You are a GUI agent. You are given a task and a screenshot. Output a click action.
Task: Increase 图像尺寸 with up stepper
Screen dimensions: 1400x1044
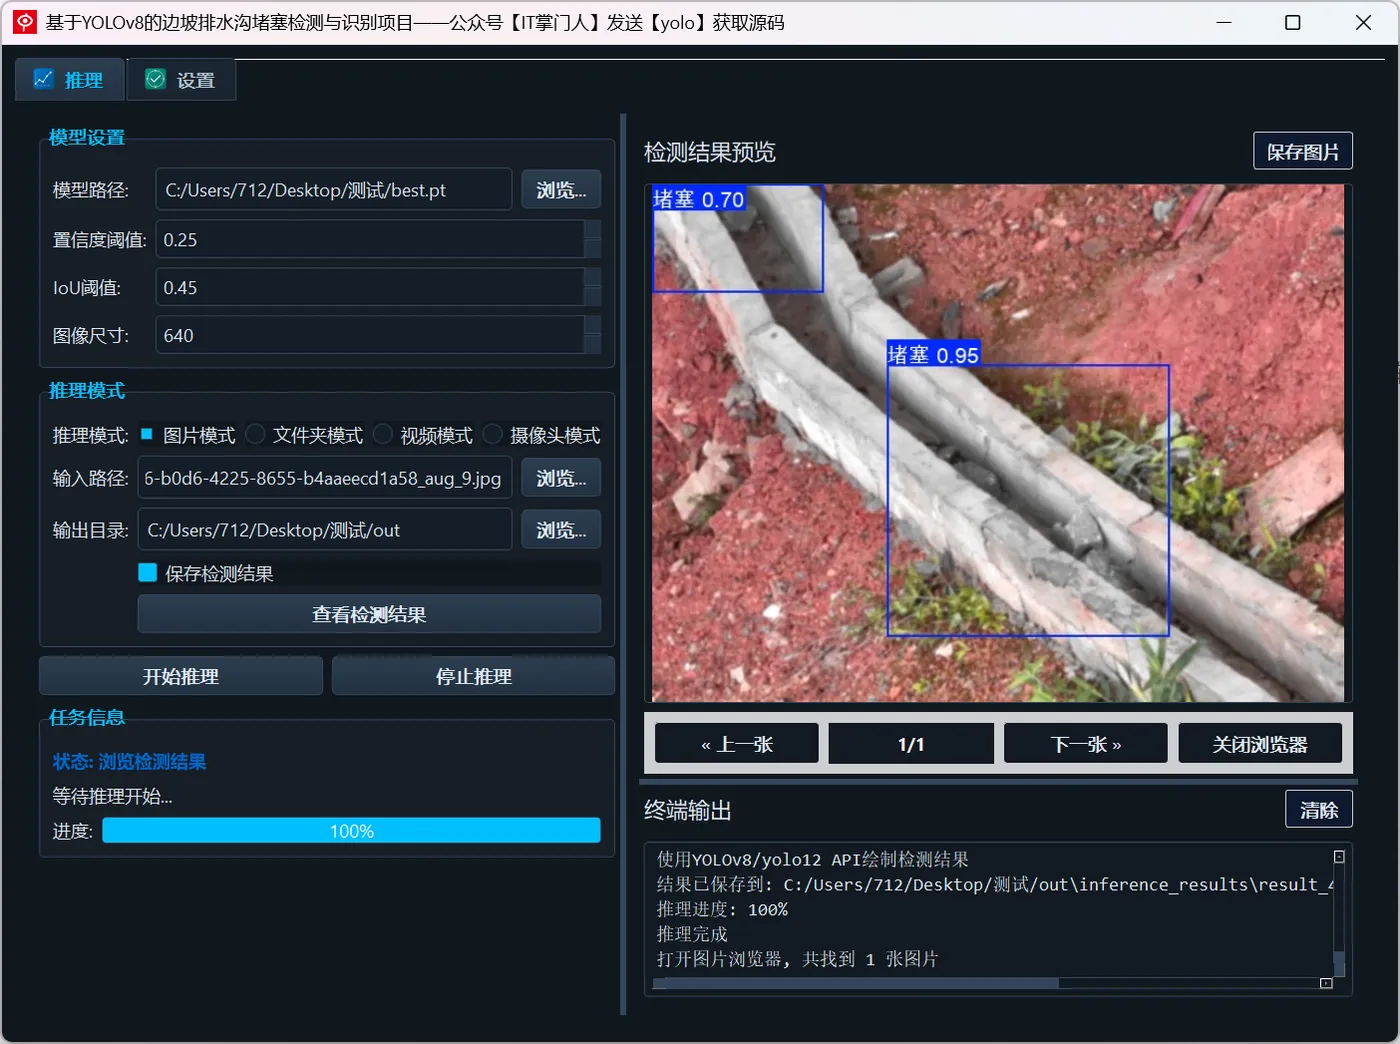click(592, 325)
